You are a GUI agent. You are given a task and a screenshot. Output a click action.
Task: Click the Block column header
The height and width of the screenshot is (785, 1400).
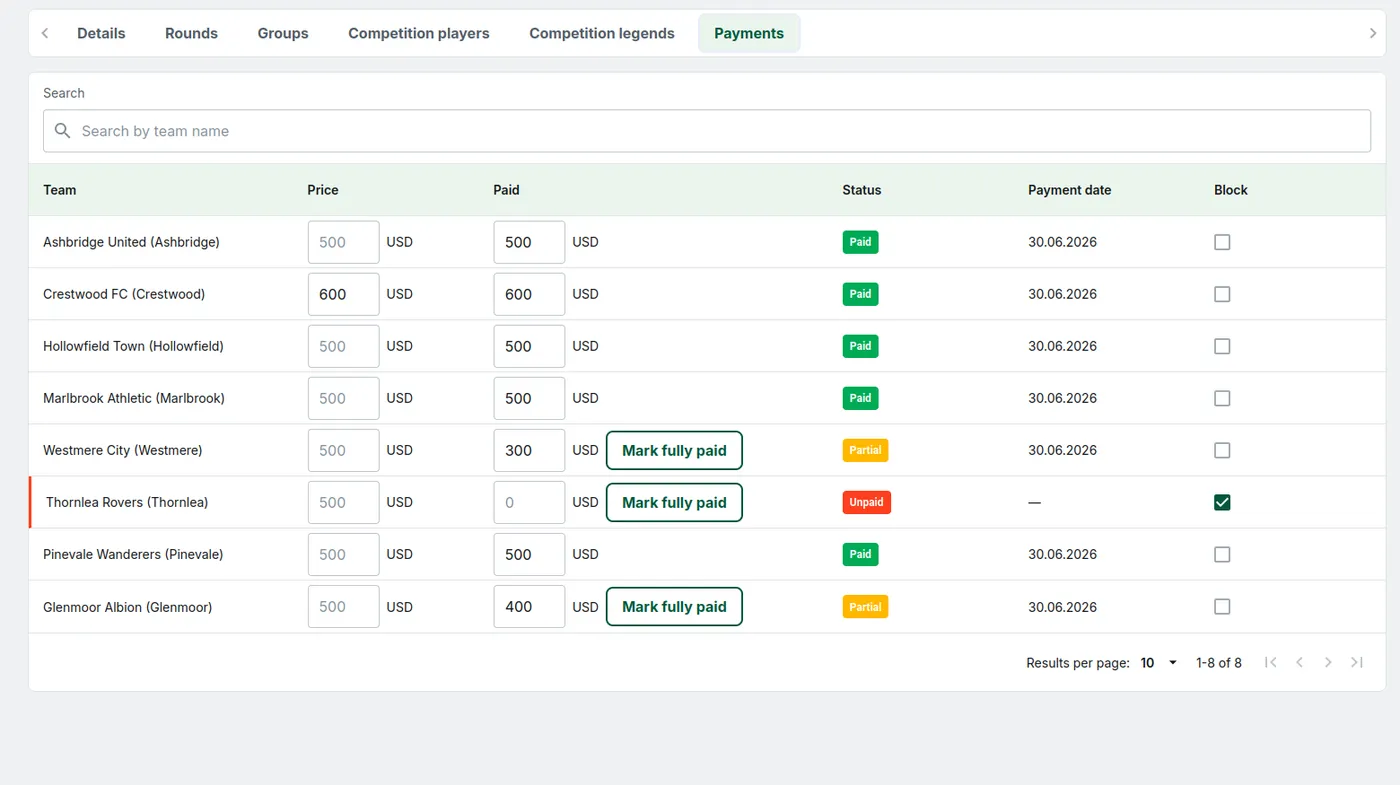pyautogui.click(x=1231, y=190)
